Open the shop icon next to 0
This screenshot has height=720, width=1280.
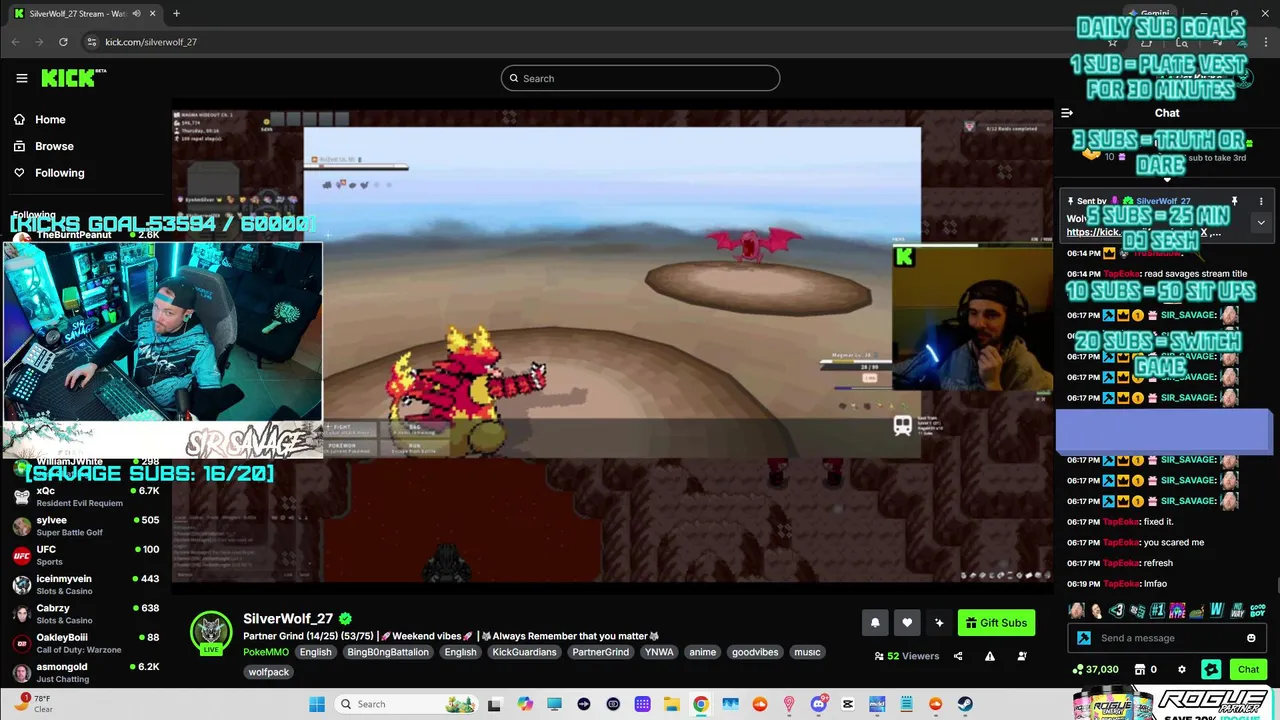[1139, 669]
